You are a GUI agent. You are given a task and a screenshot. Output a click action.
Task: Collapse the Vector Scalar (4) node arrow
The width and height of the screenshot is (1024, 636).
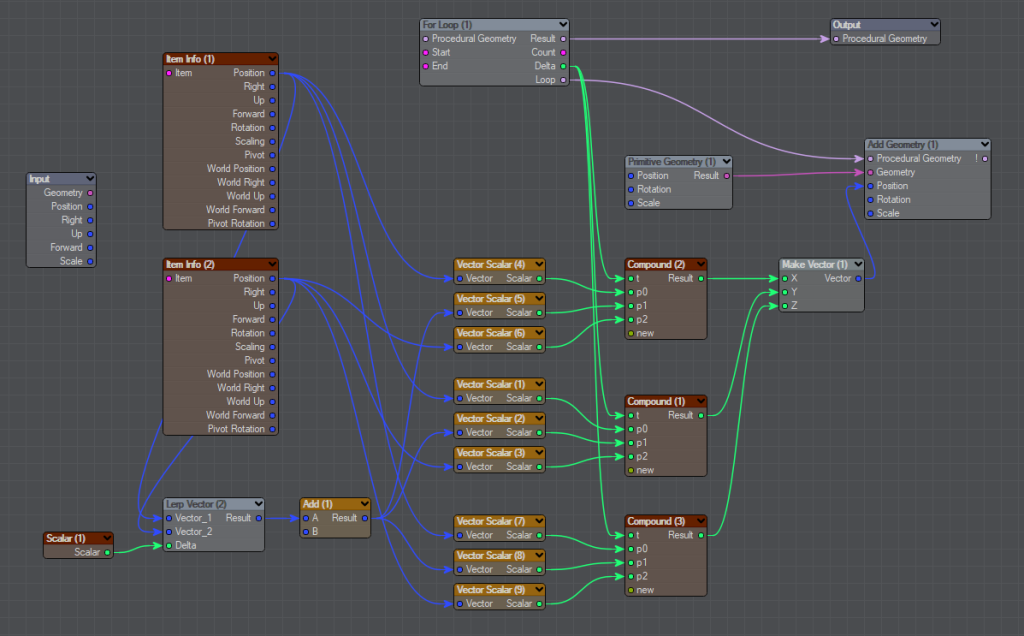point(539,264)
